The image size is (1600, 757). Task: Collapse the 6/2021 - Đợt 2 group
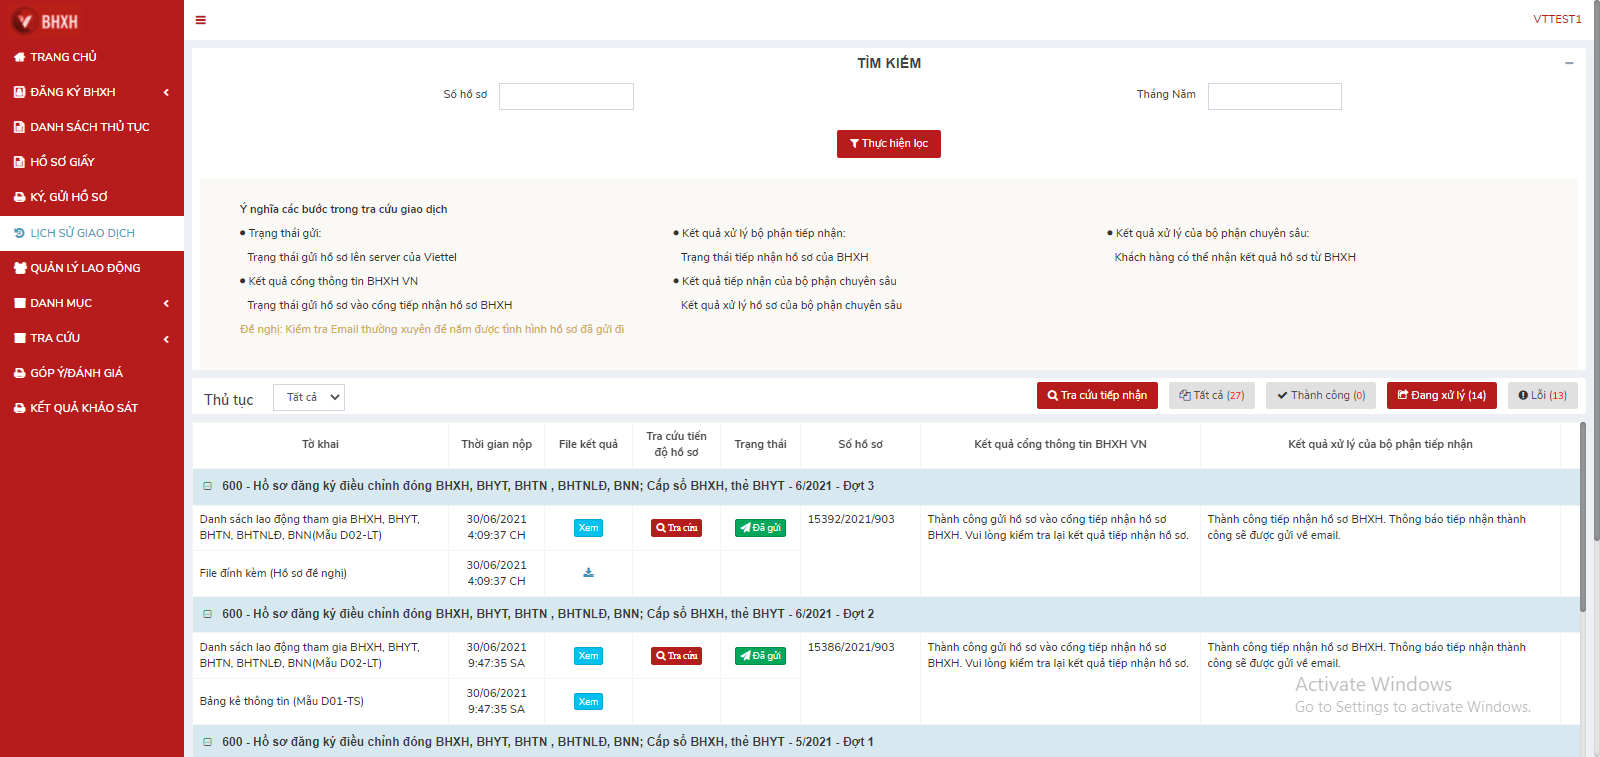pyautogui.click(x=208, y=614)
